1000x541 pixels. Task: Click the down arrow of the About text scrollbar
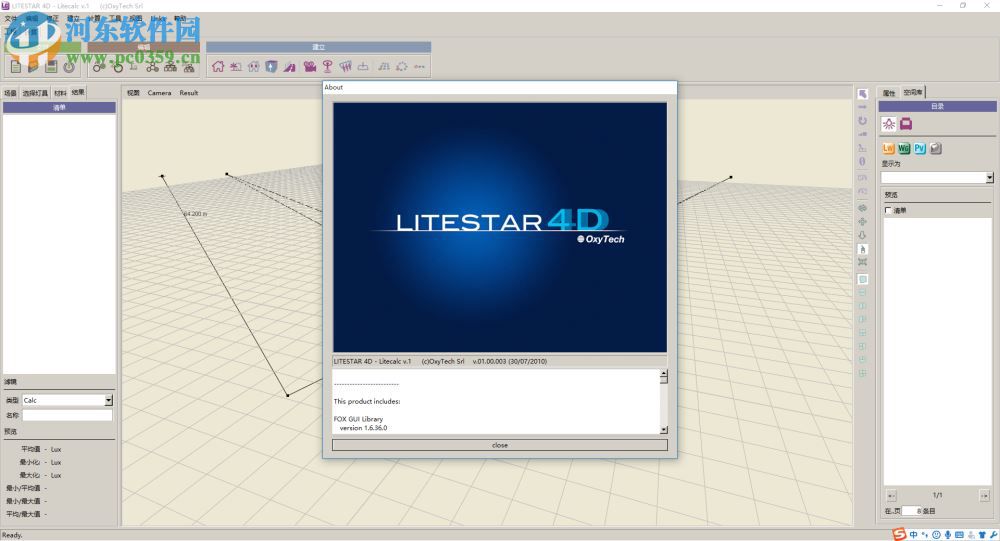click(664, 430)
